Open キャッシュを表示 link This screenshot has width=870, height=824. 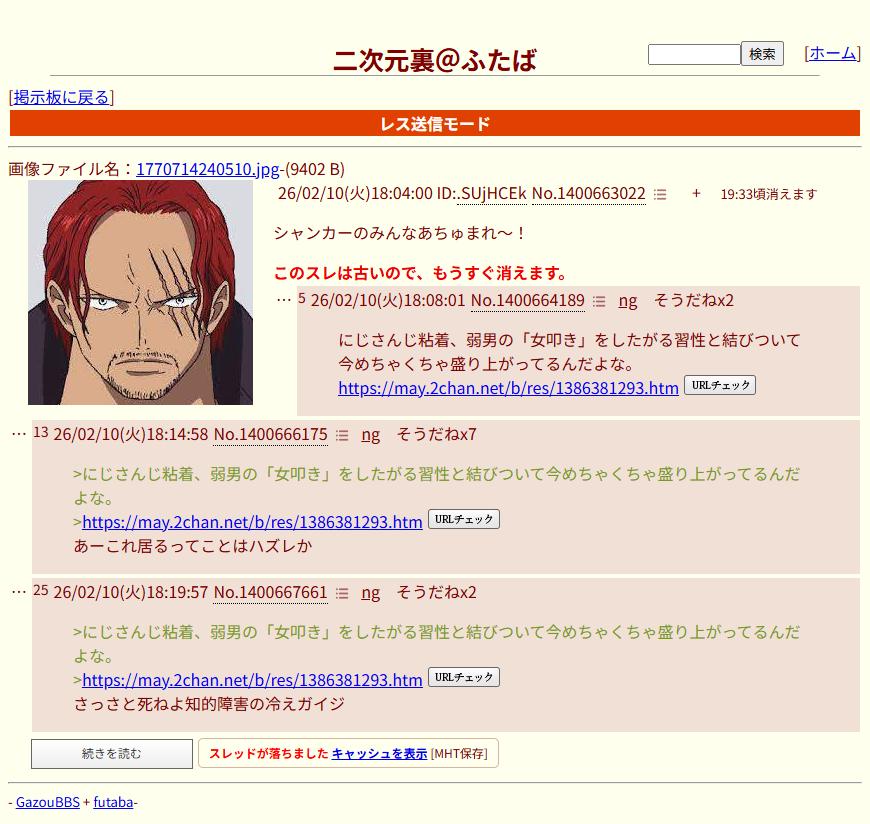[380, 754]
